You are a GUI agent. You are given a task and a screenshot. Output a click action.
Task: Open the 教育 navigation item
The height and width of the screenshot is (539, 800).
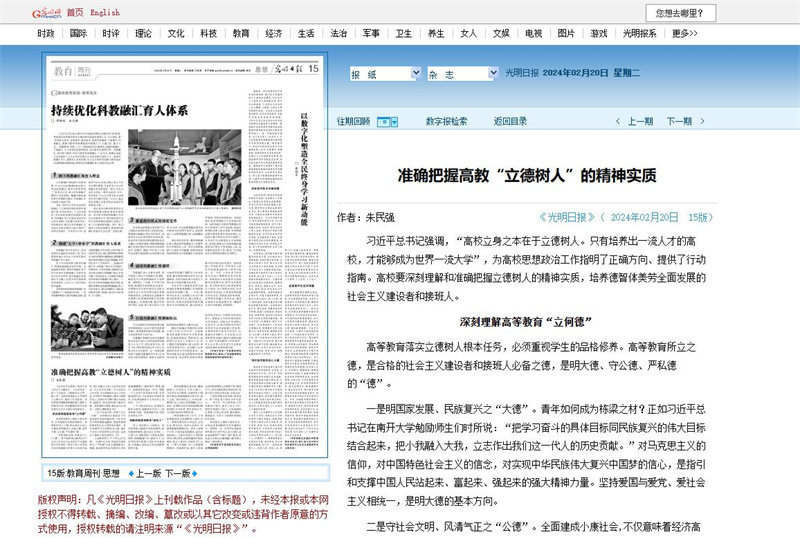[241, 33]
